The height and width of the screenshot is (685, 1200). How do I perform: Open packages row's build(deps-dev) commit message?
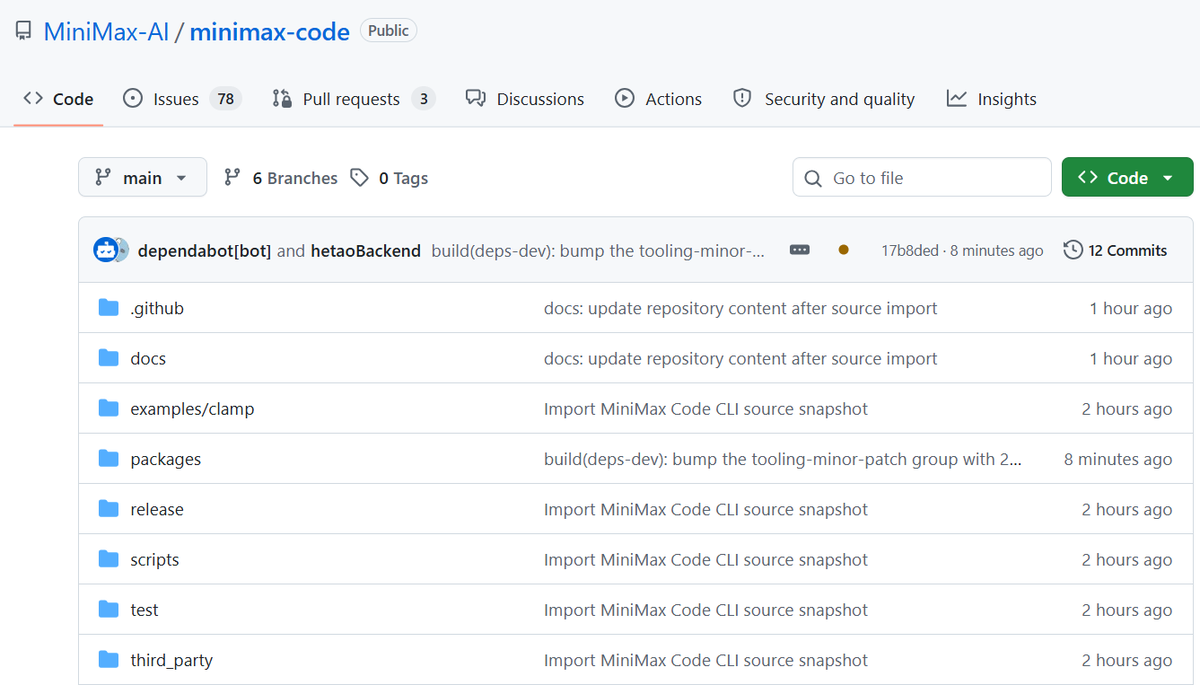pyautogui.click(x=783, y=459)
